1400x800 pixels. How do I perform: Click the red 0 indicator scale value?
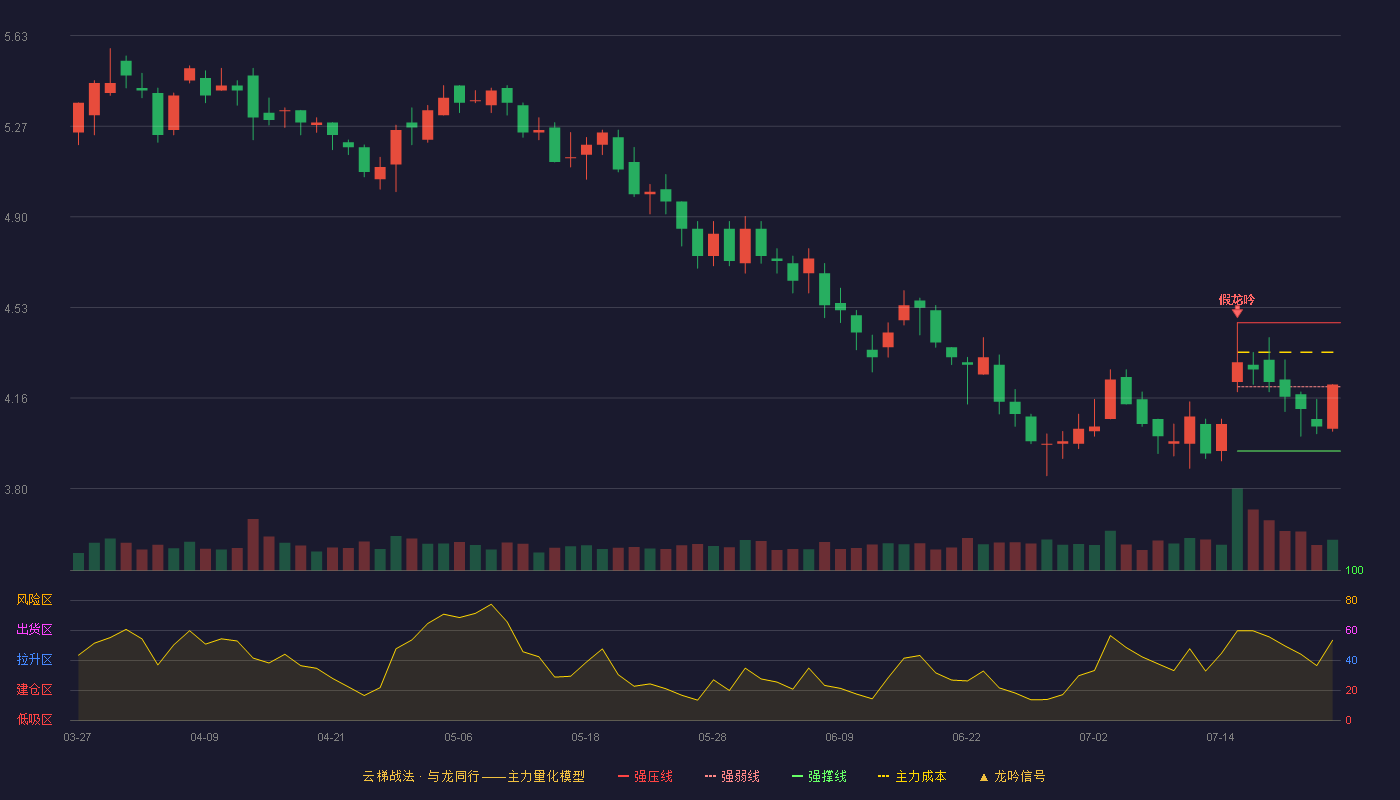[1348, 721]
